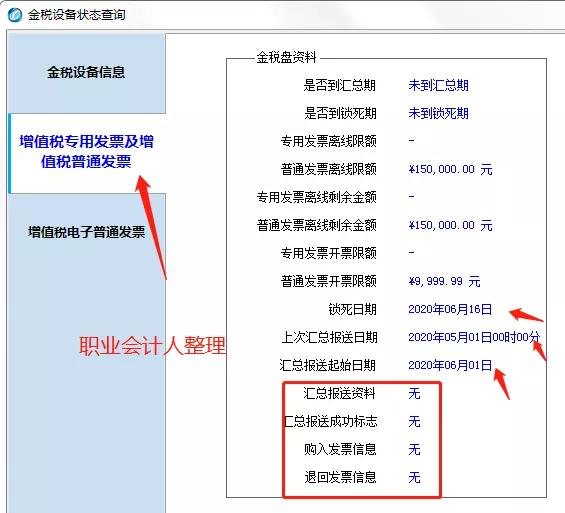This screenshot has width=565, height=513.
Task: Click the app icon in title bar
Action: click(x=15, y=15)
